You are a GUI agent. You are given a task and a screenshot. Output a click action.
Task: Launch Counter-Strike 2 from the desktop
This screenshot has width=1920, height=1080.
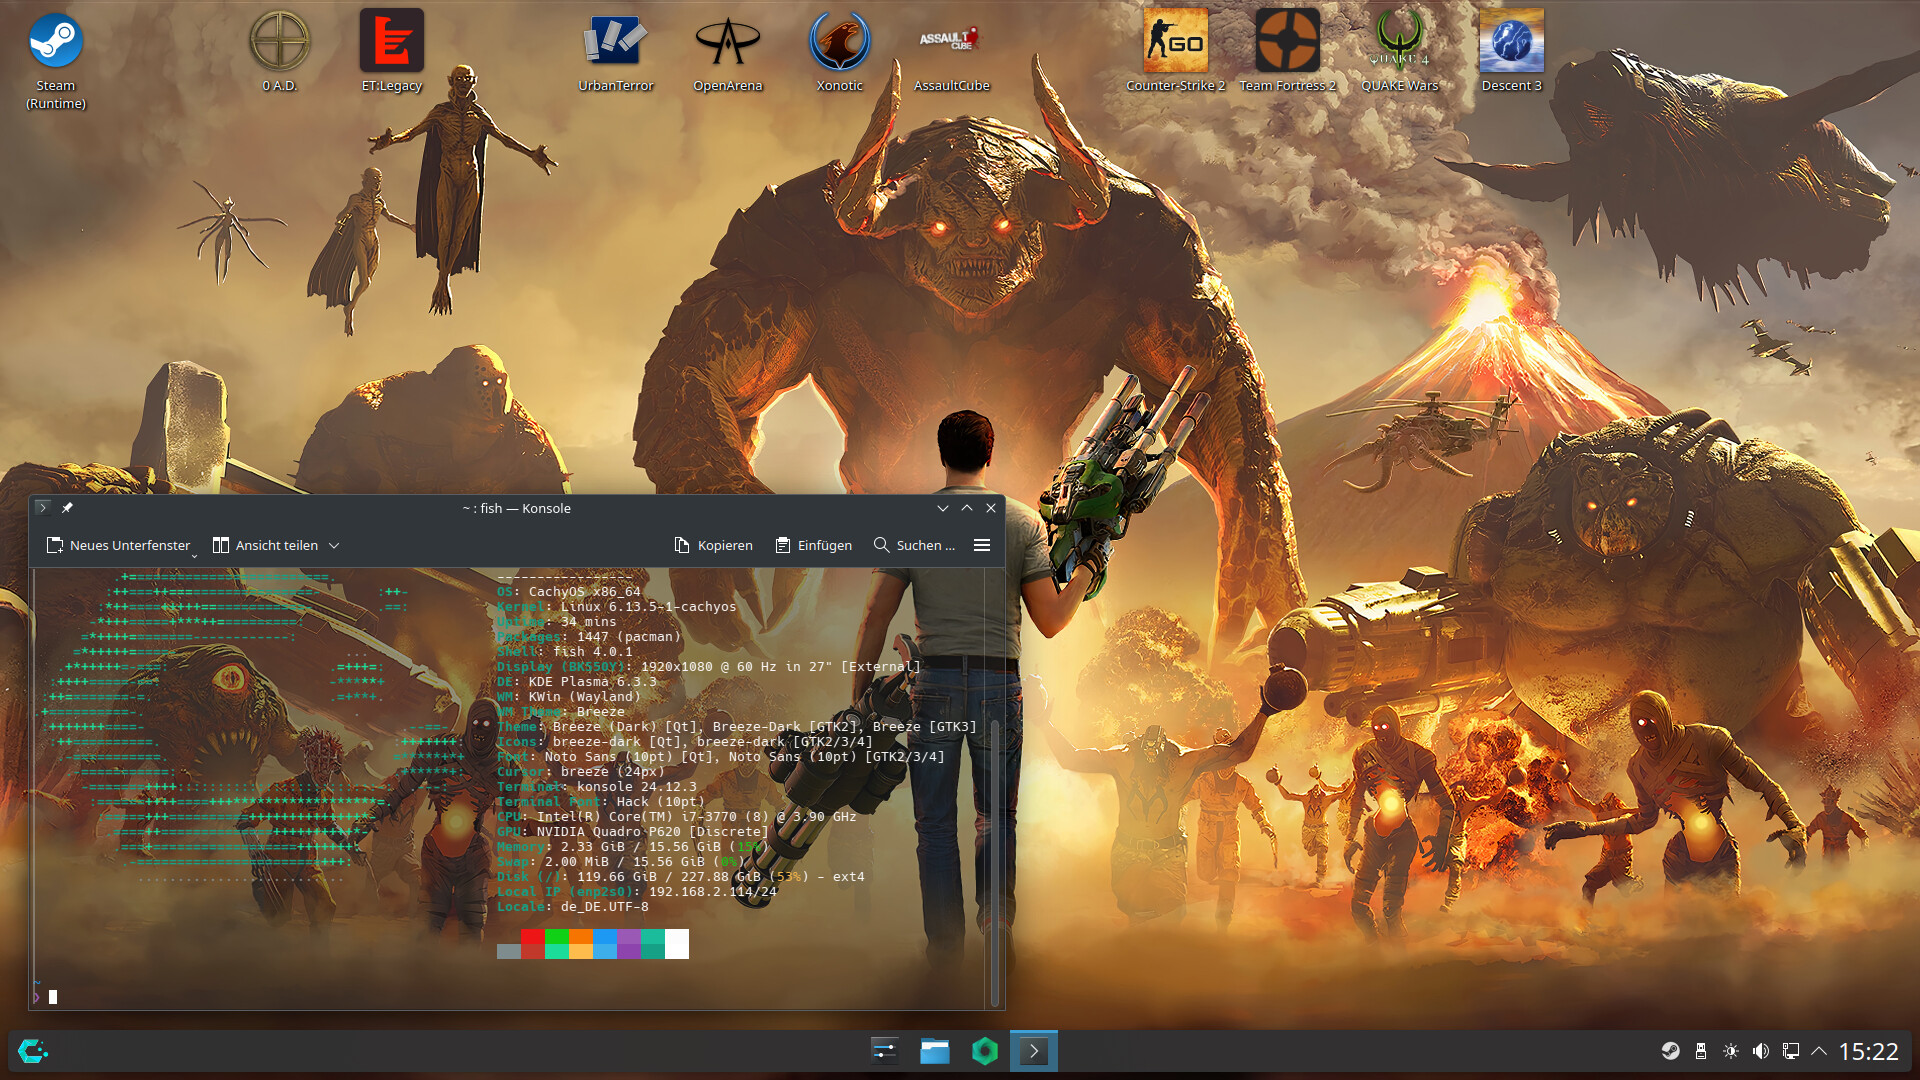pos(1175,42)
